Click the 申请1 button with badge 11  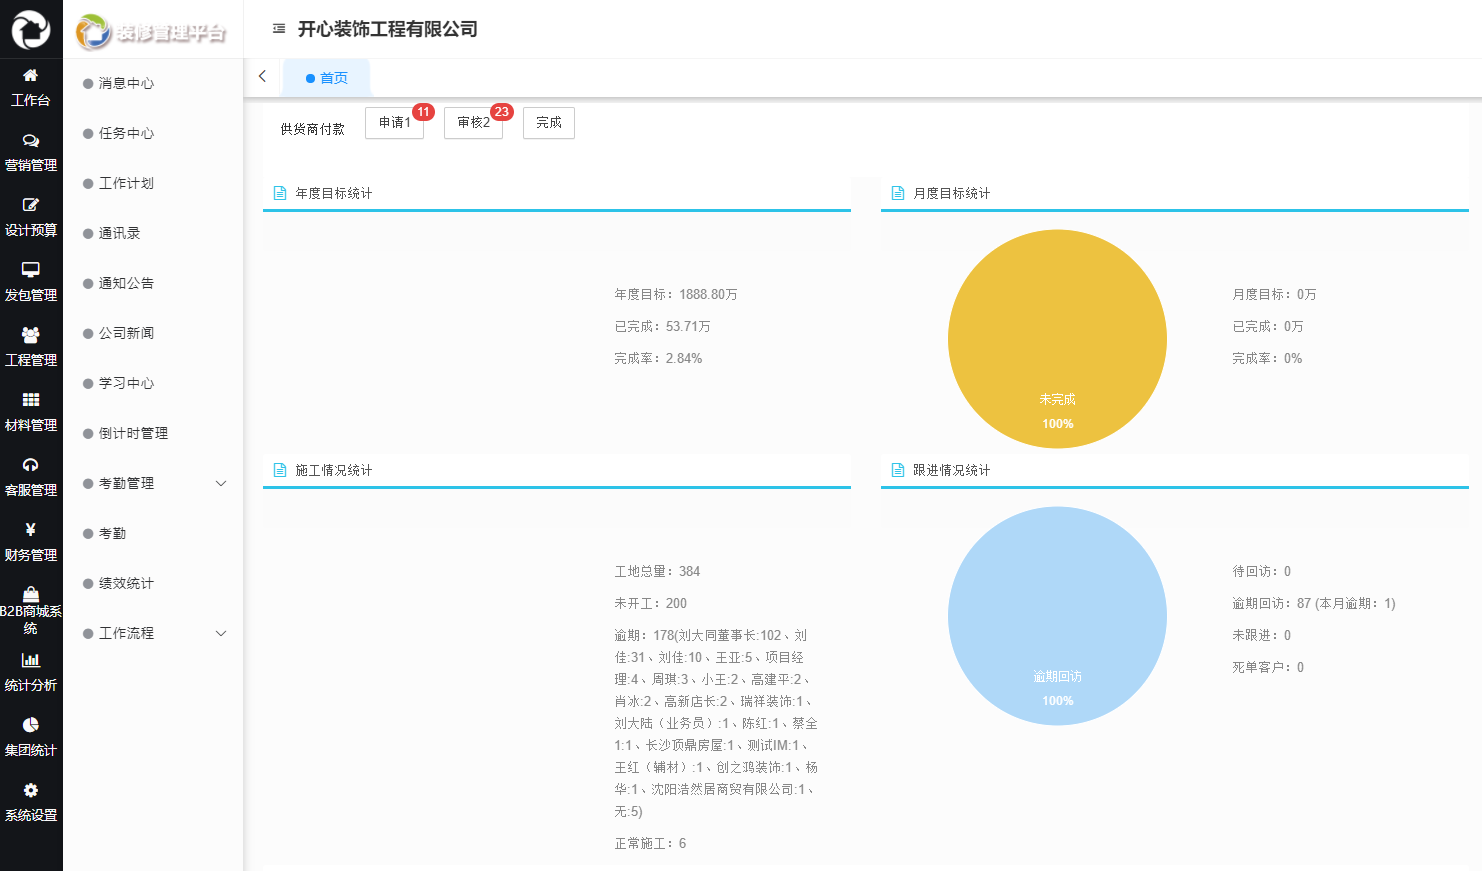tap(394, 123)
